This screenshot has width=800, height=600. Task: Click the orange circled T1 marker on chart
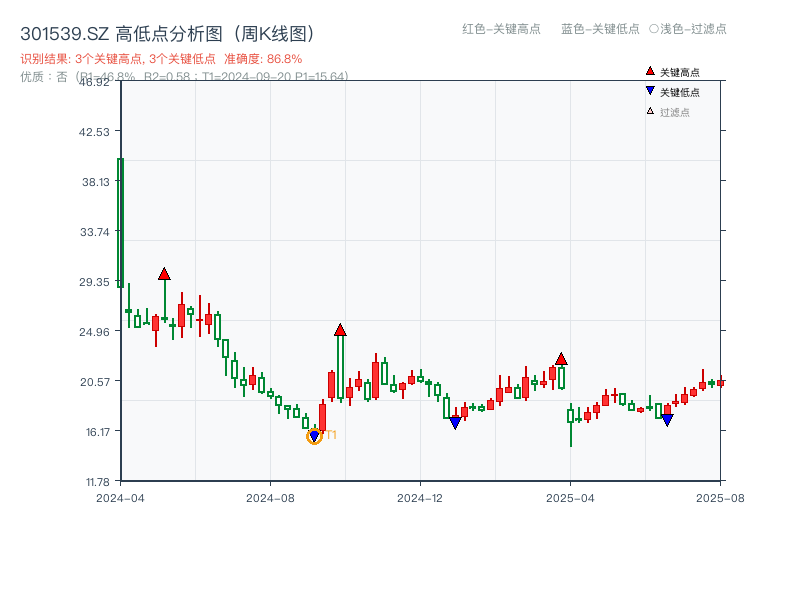[x=314, y=436]
